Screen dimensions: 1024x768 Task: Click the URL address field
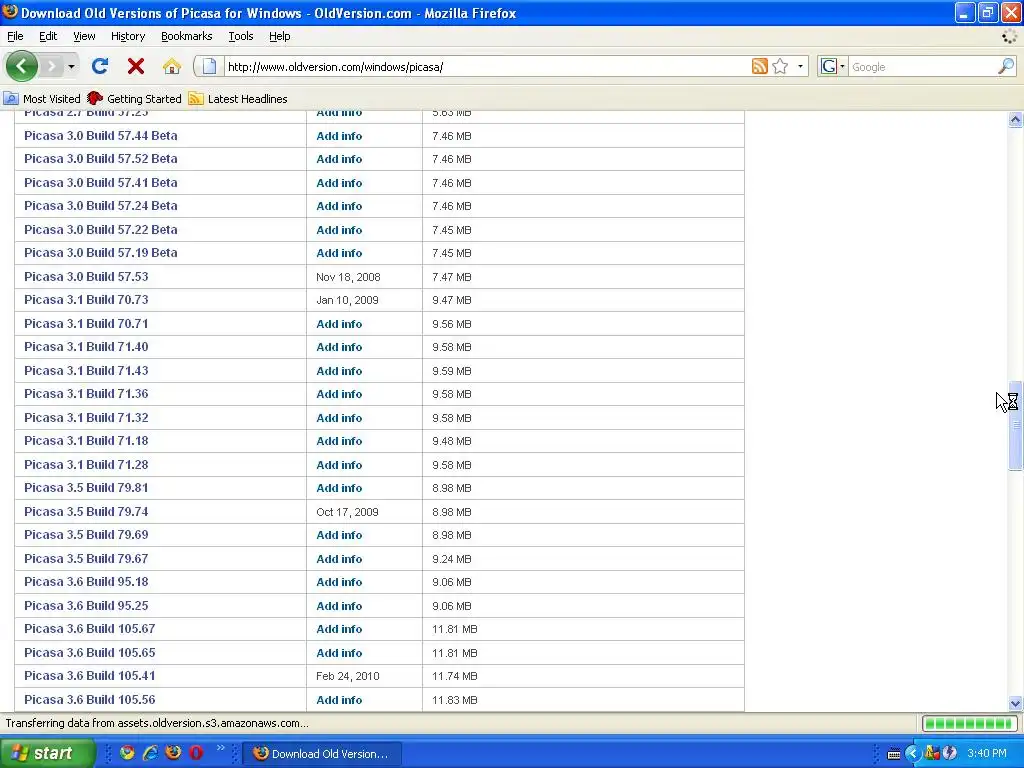[487, 67]
